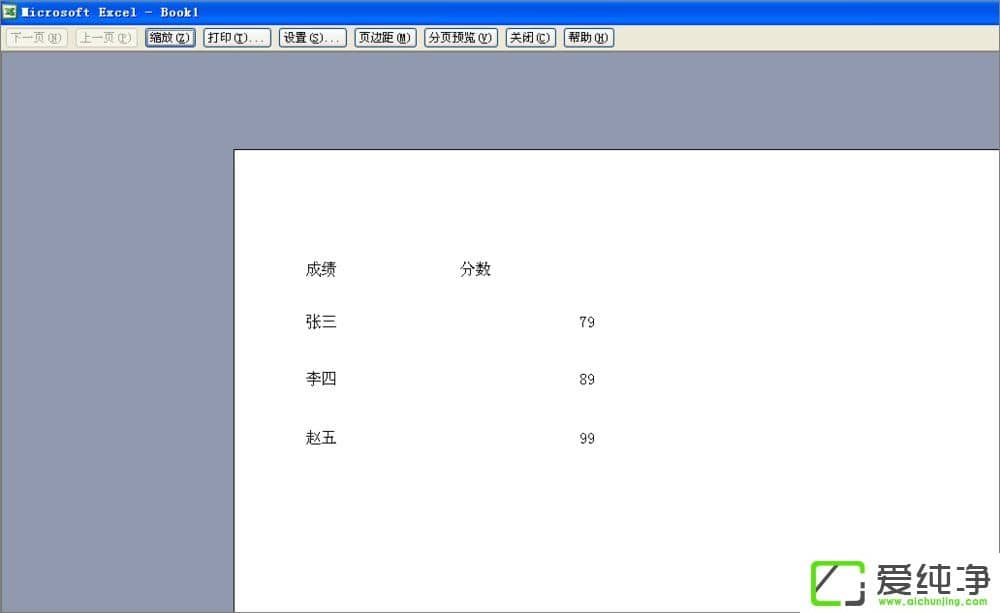Open page setup via 设置(S)
1000x613 pixels.
point(312,38)
